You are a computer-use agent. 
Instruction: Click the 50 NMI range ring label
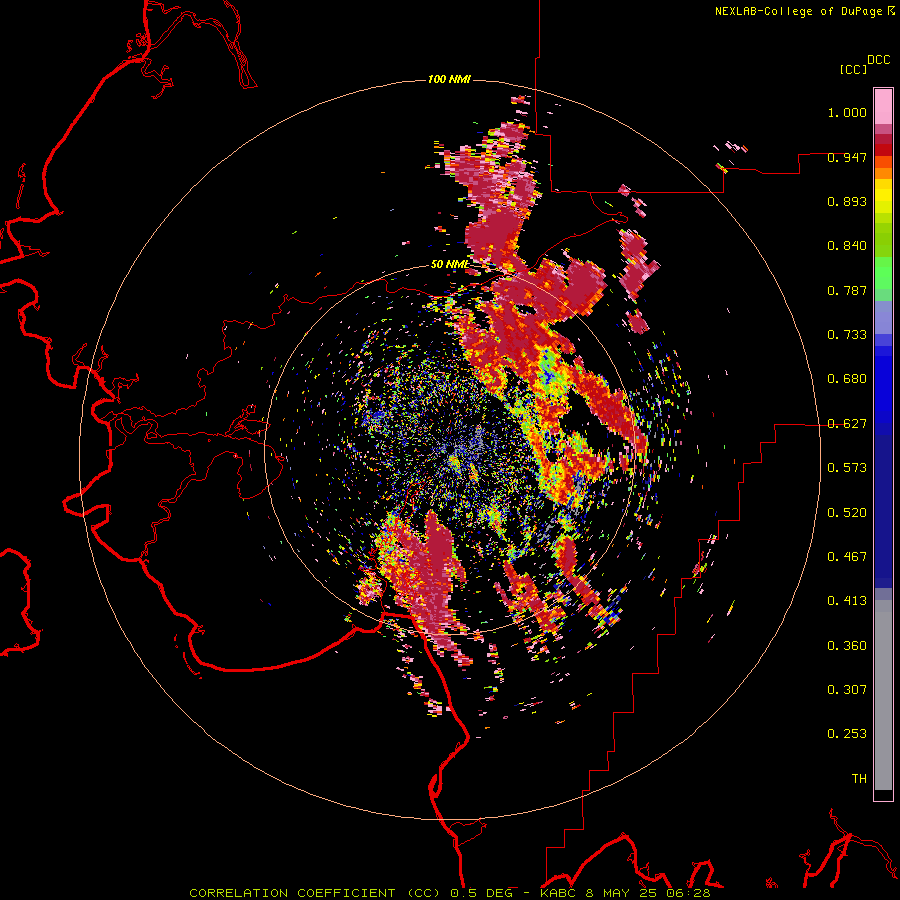coord(449,265)
